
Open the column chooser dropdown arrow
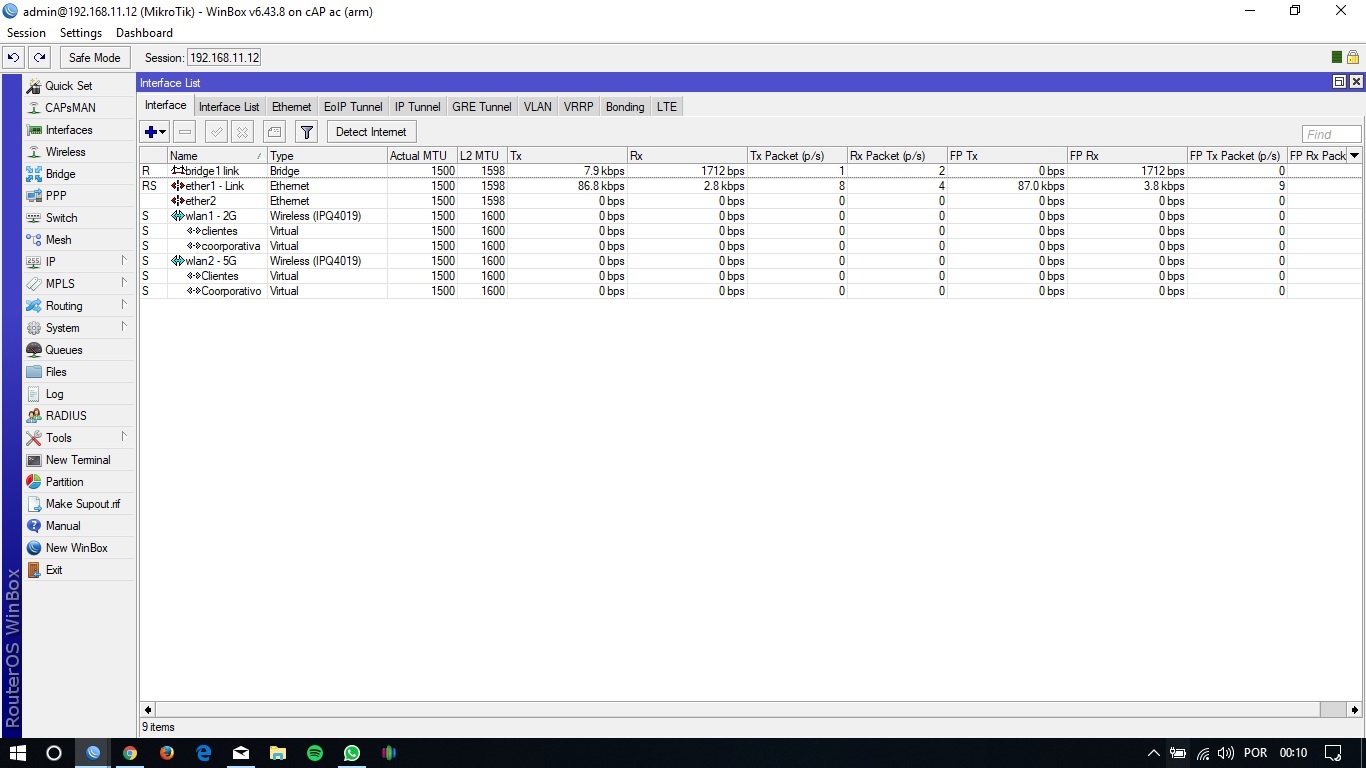pos(1355,155)
